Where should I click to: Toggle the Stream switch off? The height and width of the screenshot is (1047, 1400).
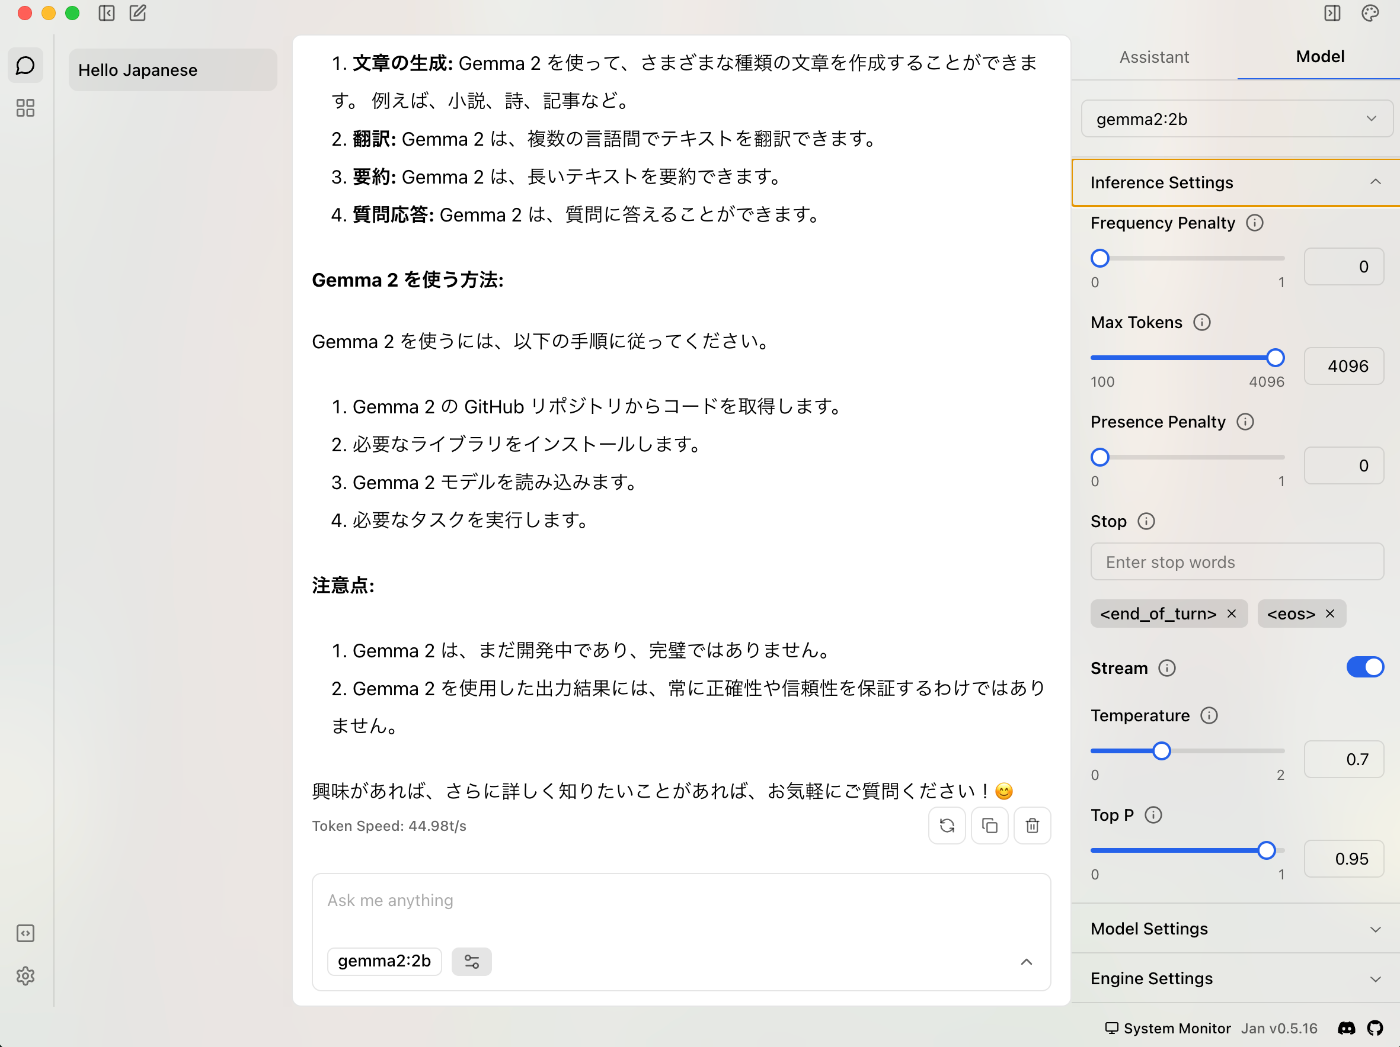coord(1365,667)
